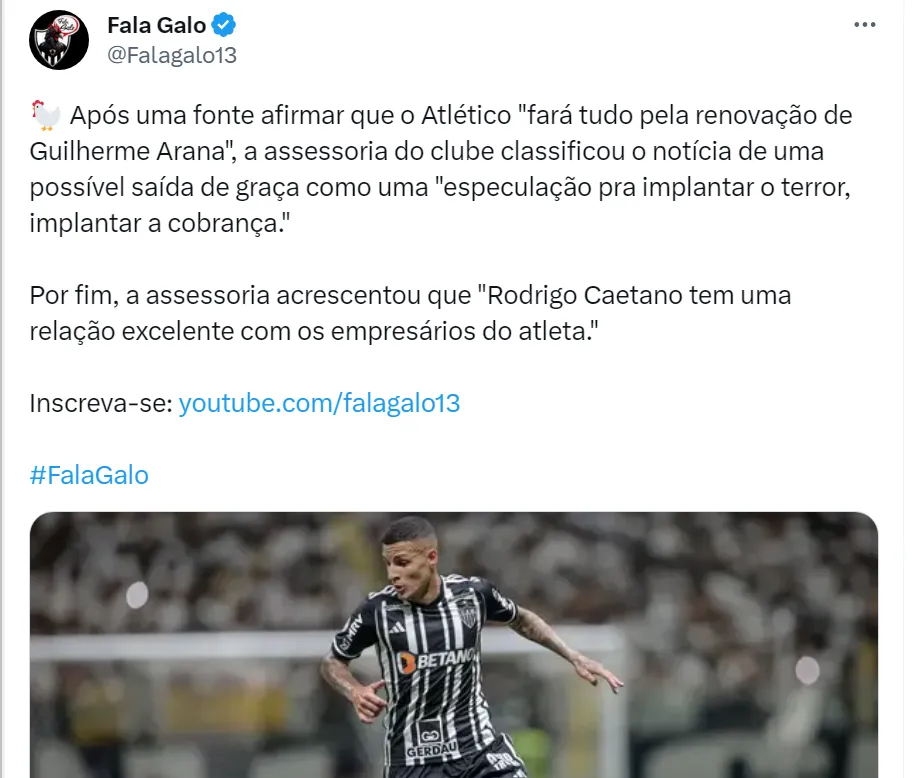Click the paragraph mentioning Rodrigo Caetano

[x=410, y=313]
